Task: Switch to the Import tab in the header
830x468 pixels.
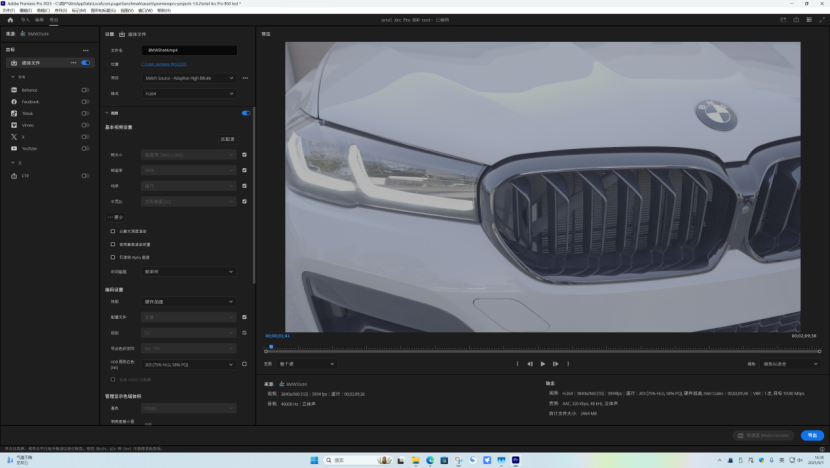Action: [x=26, y=19]
